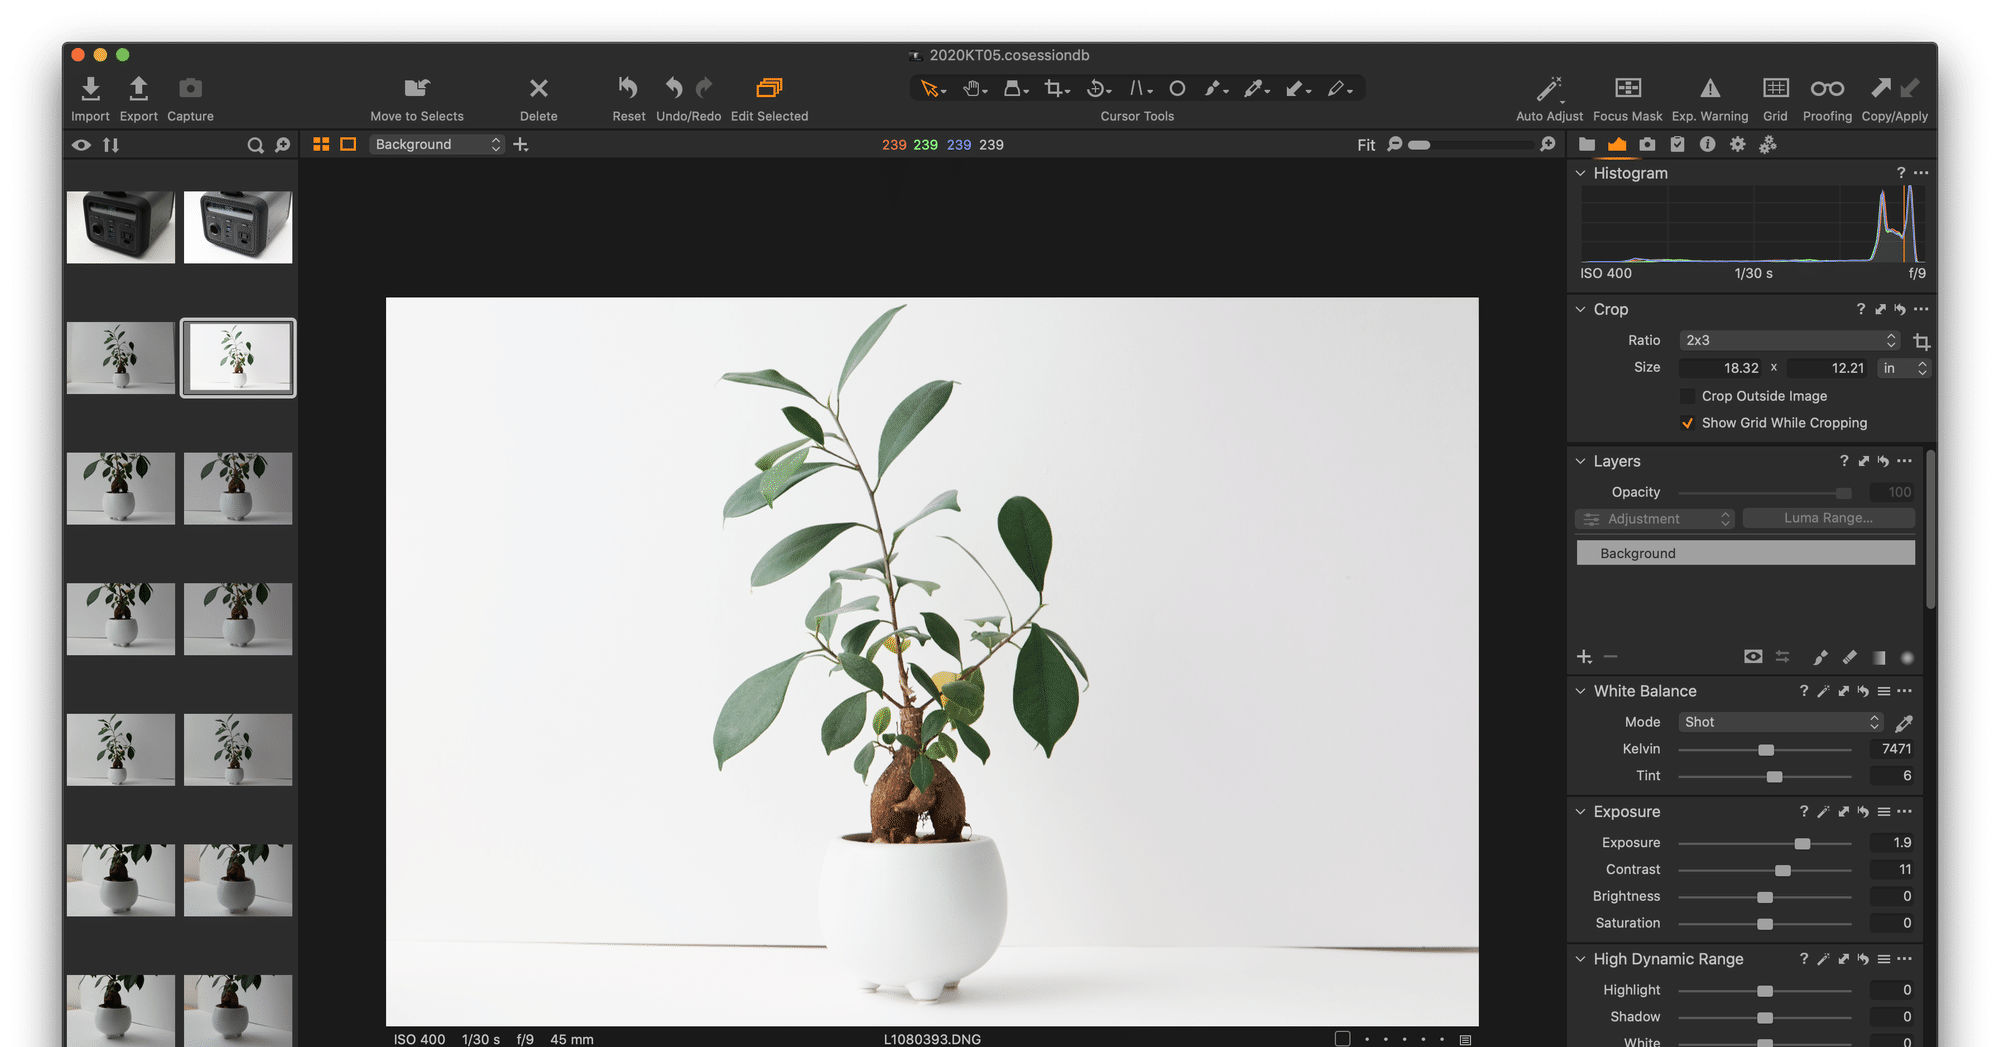Viewport: 2000px width, 1047px height.
Task: Switch to the Library folder tool tab
Action: tap(1587, 145)
